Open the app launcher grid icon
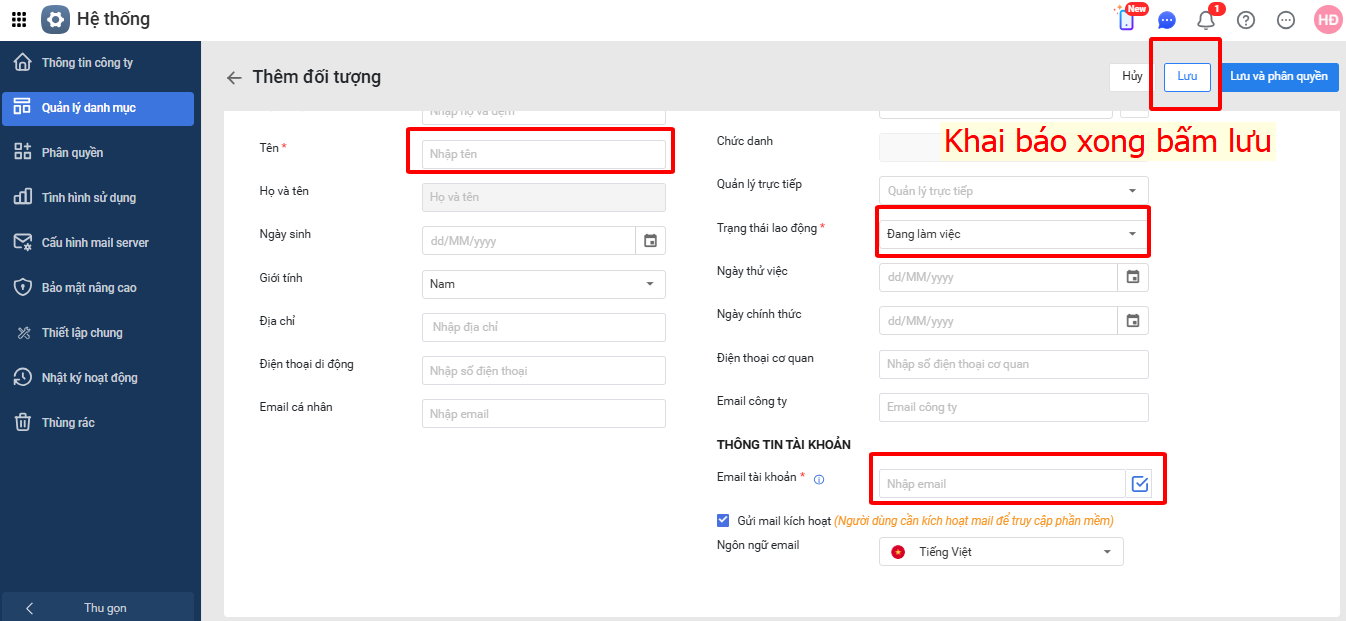This screenshot has width=1346, height=621. (x=19, y=19)
